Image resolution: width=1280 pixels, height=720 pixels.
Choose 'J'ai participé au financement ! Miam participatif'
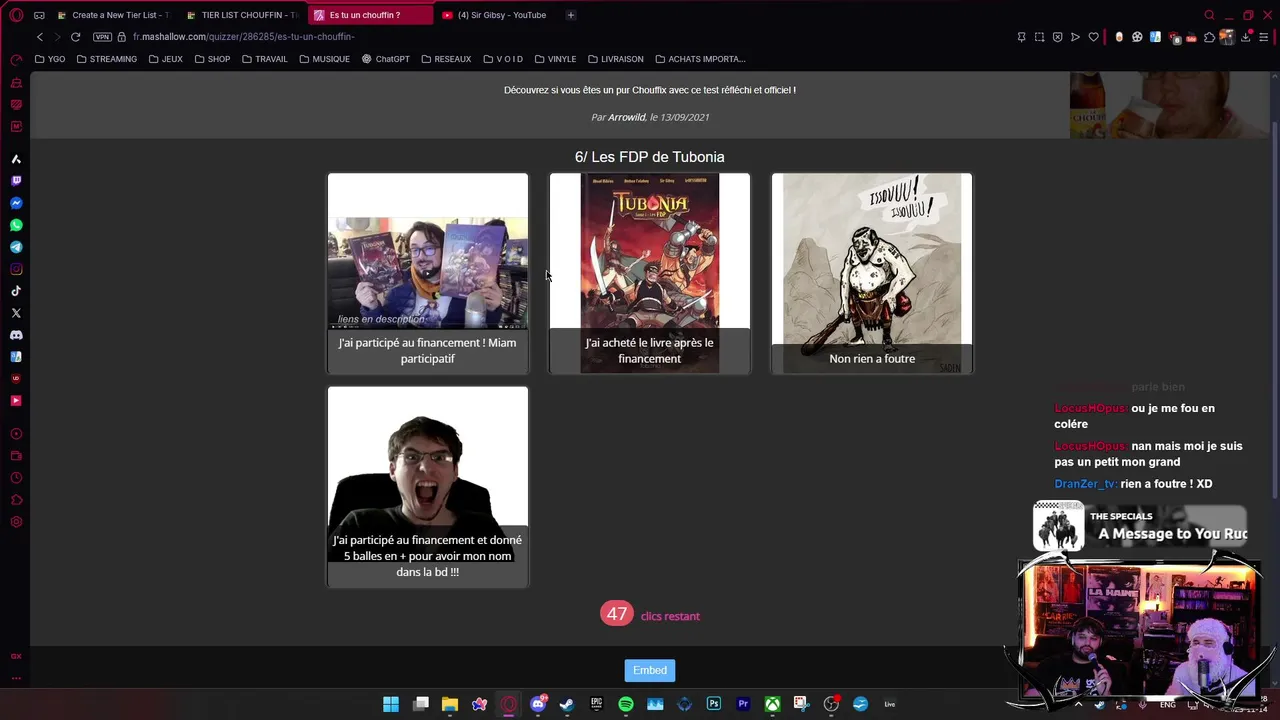(428, 273)
